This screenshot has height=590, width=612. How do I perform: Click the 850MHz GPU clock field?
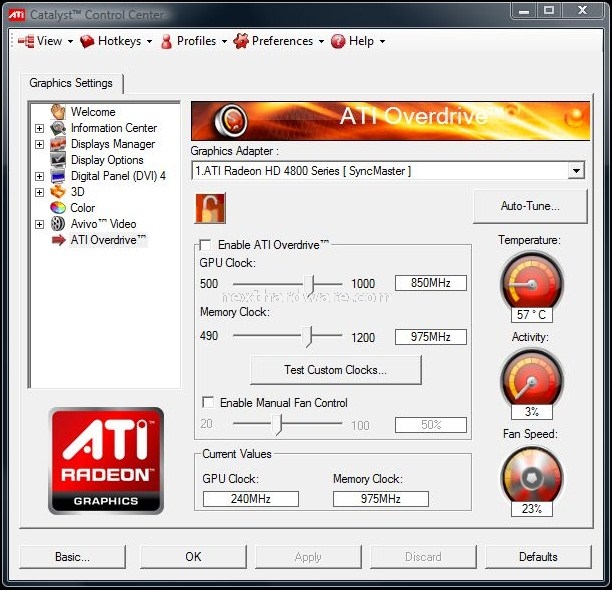[431, 283]
